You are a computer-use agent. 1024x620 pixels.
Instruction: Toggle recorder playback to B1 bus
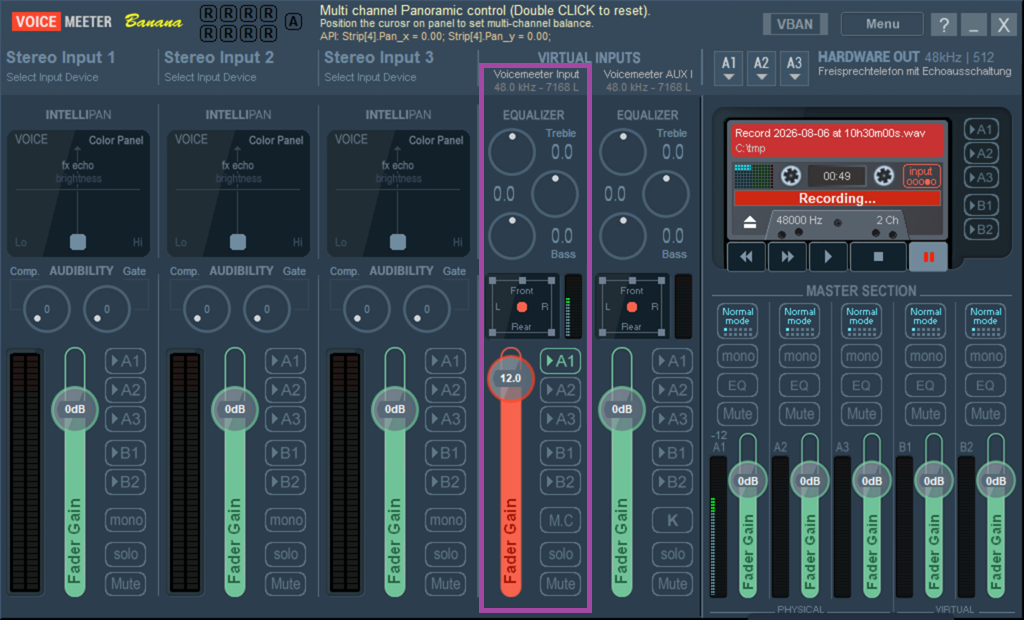tap(981, 205)
